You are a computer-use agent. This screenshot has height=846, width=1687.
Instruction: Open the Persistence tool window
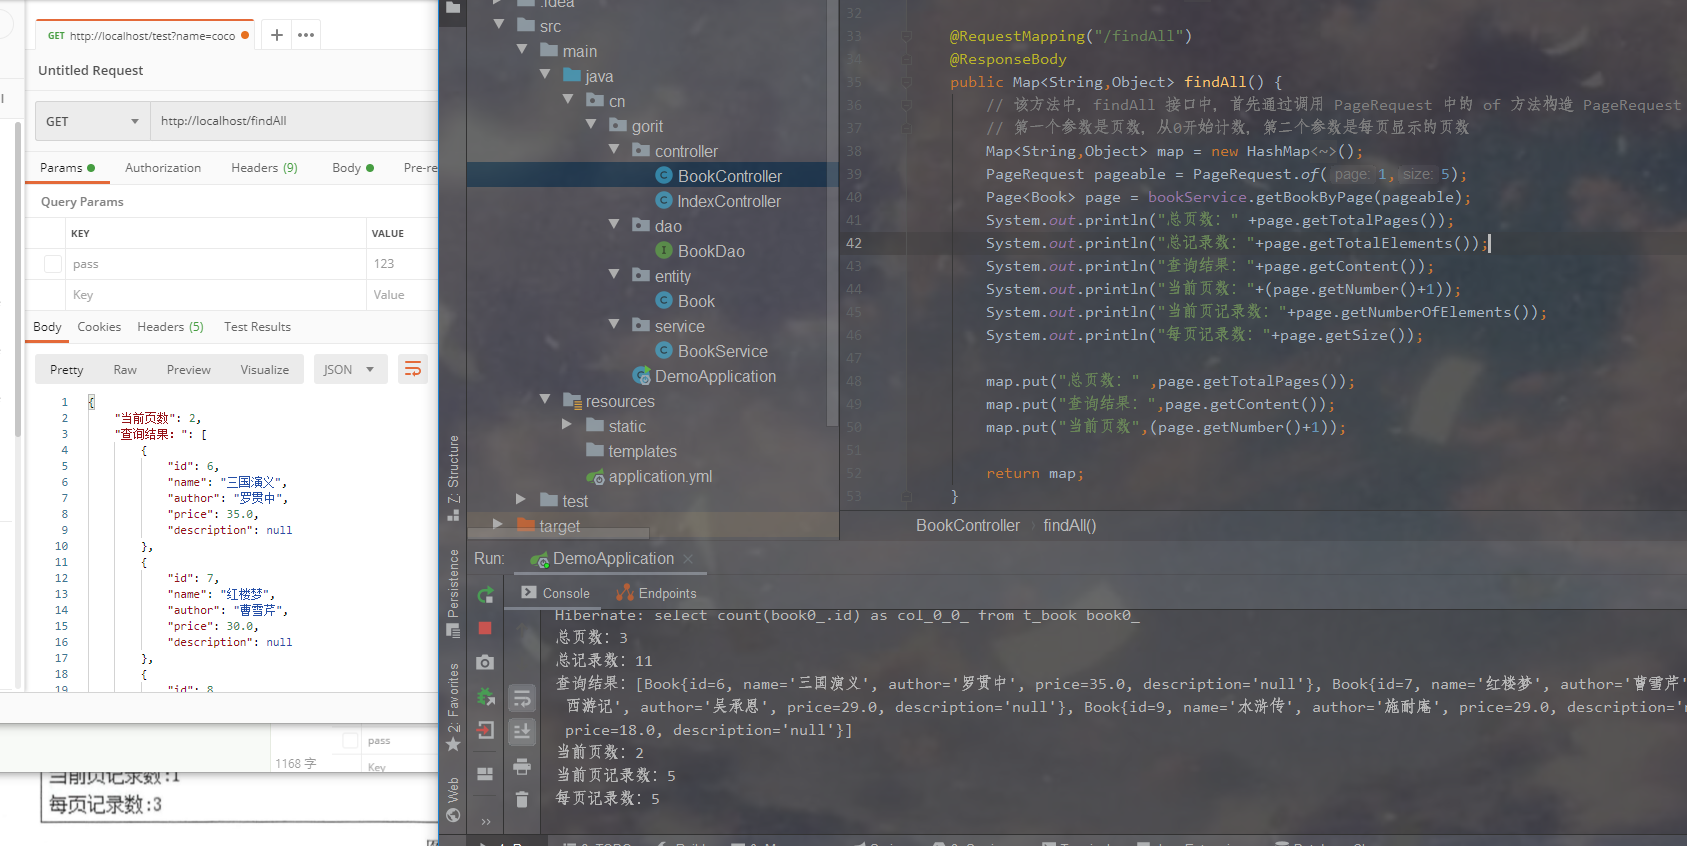[453, 592]
